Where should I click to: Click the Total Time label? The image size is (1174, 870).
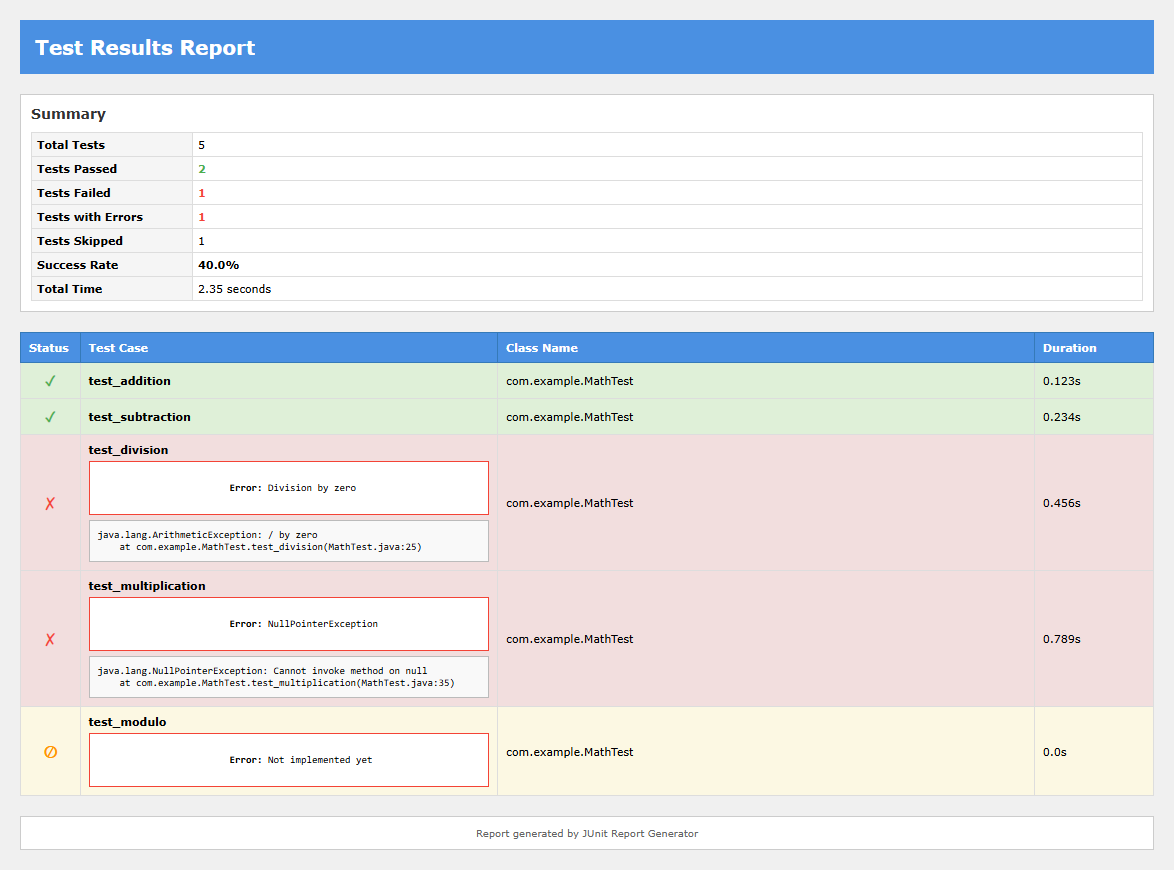point(70,289)
